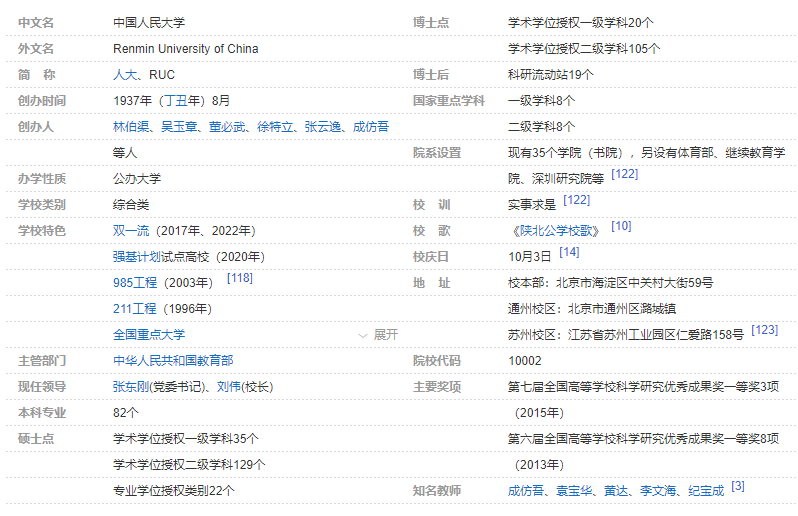798x516 pixels.
Task: Click founder 林伯渠 link
Action: tap(131, 127)
